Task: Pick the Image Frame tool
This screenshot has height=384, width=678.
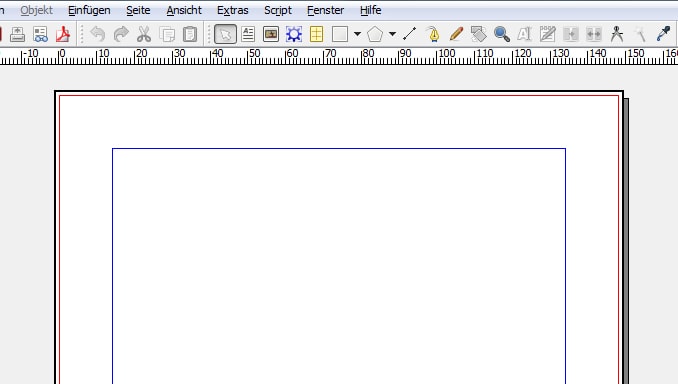Action: (271, 34)
